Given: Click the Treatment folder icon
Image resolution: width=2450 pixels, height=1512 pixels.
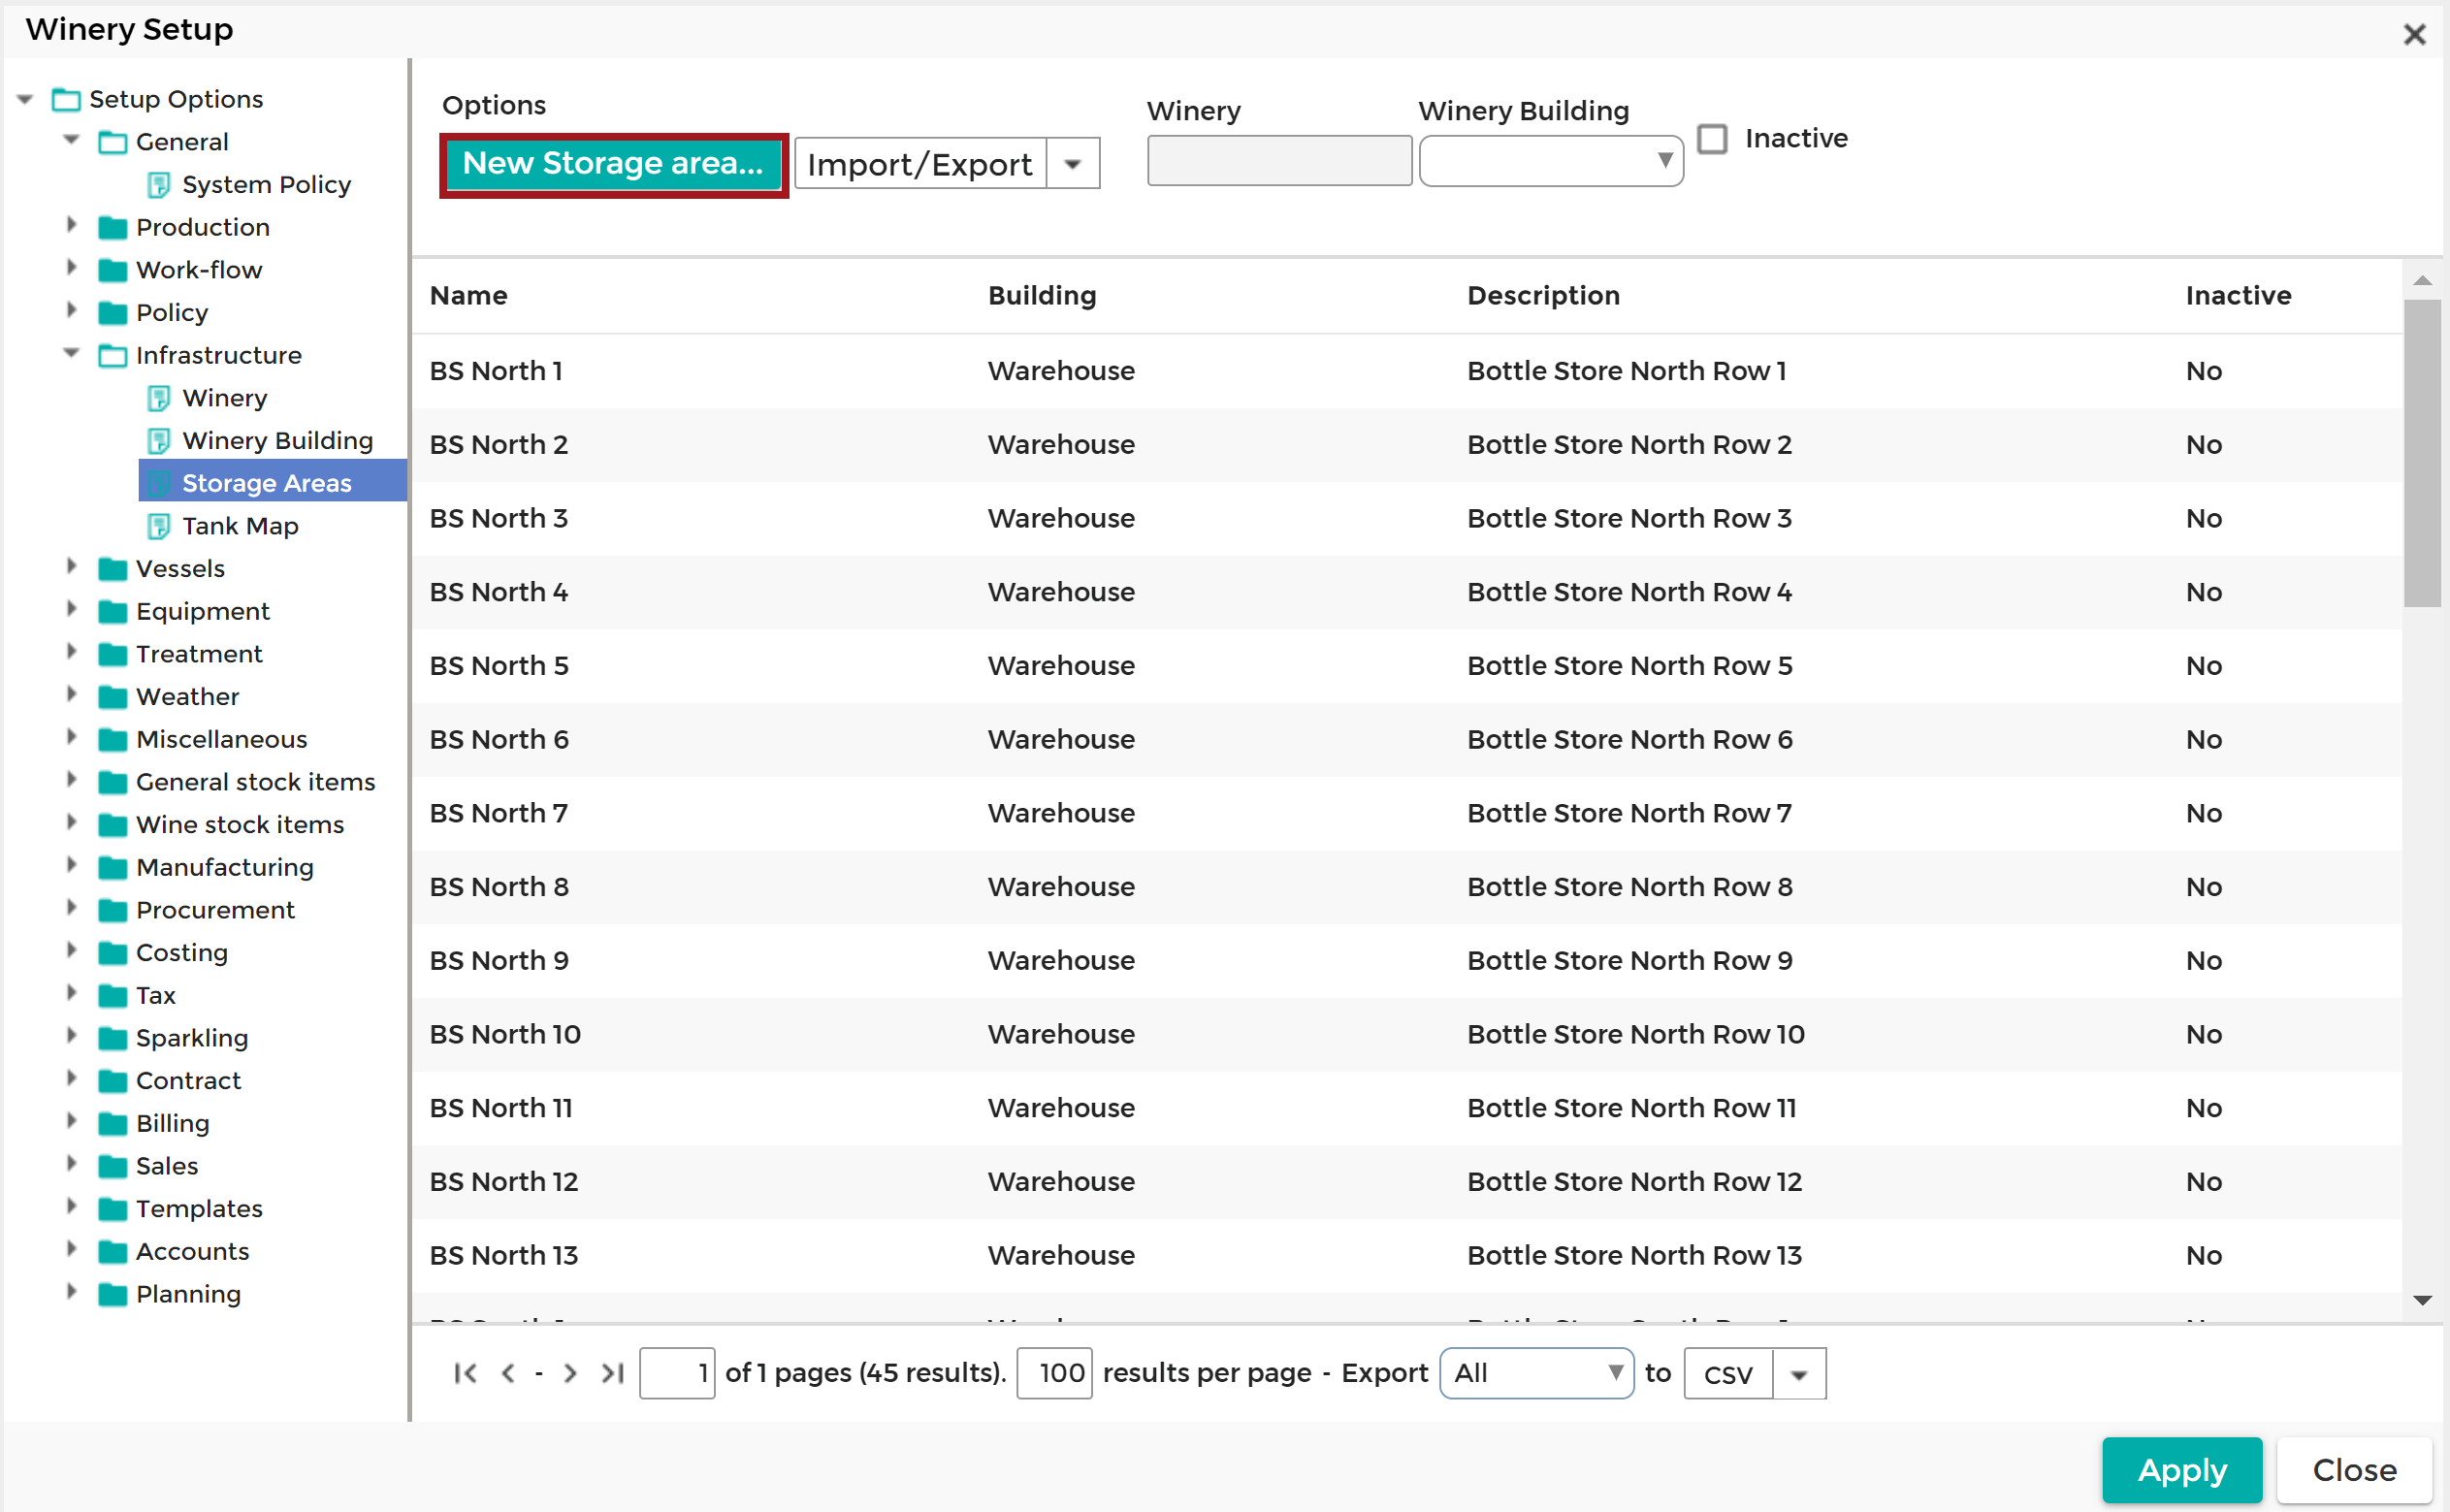Looking at the screenshot, I should click(113, 654).
